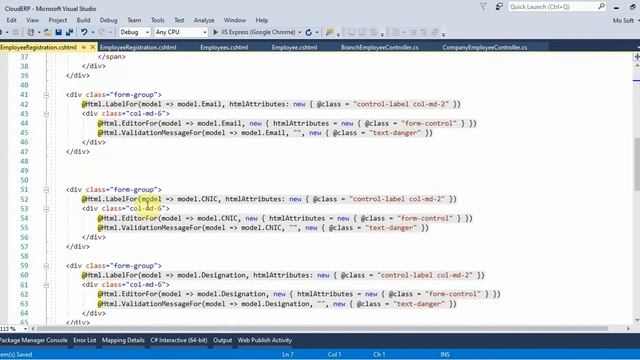Click the horizontal scrollbar thumb
The height and width of the screenshot is (360, 640).
(x=322, y=329)
